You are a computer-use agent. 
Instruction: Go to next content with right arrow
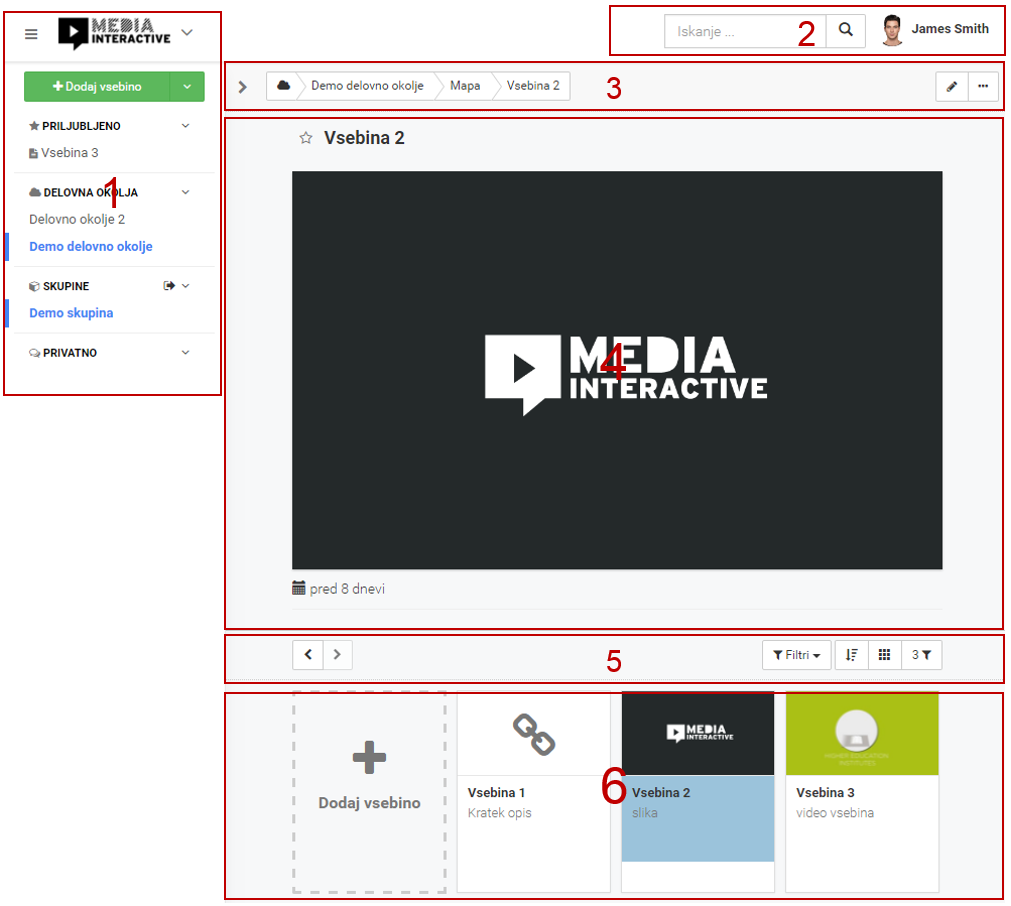(x=337, y=655)
